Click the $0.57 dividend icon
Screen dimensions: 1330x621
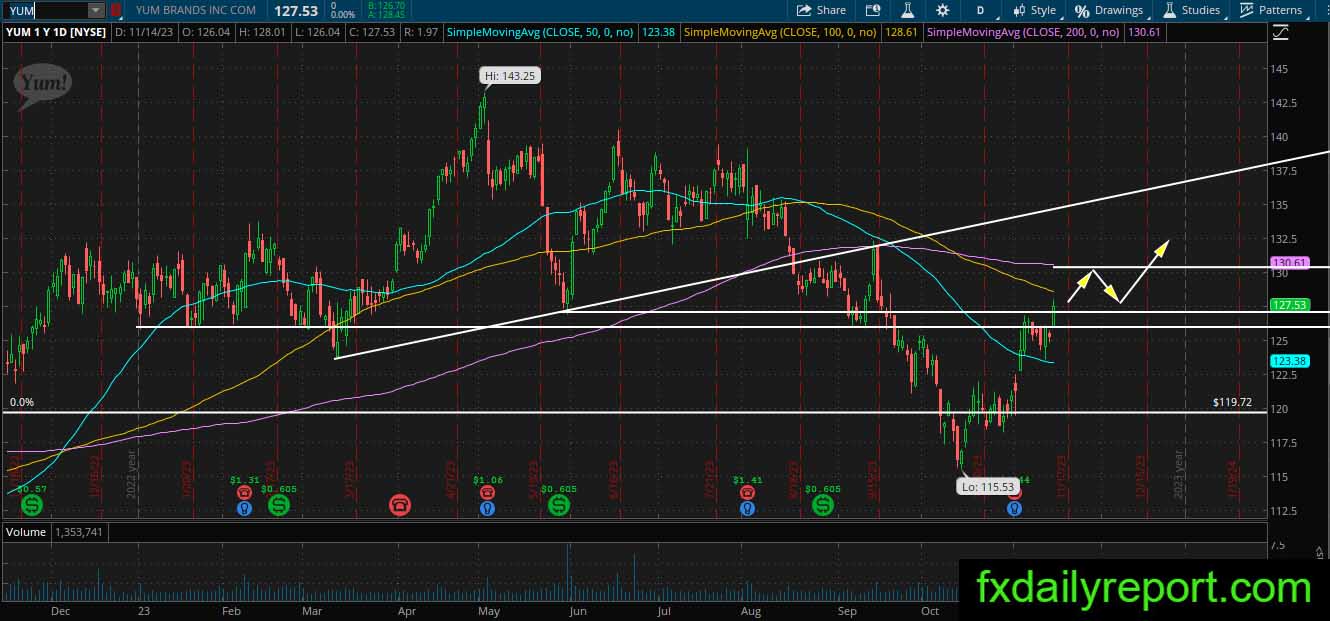coord(32,507)
